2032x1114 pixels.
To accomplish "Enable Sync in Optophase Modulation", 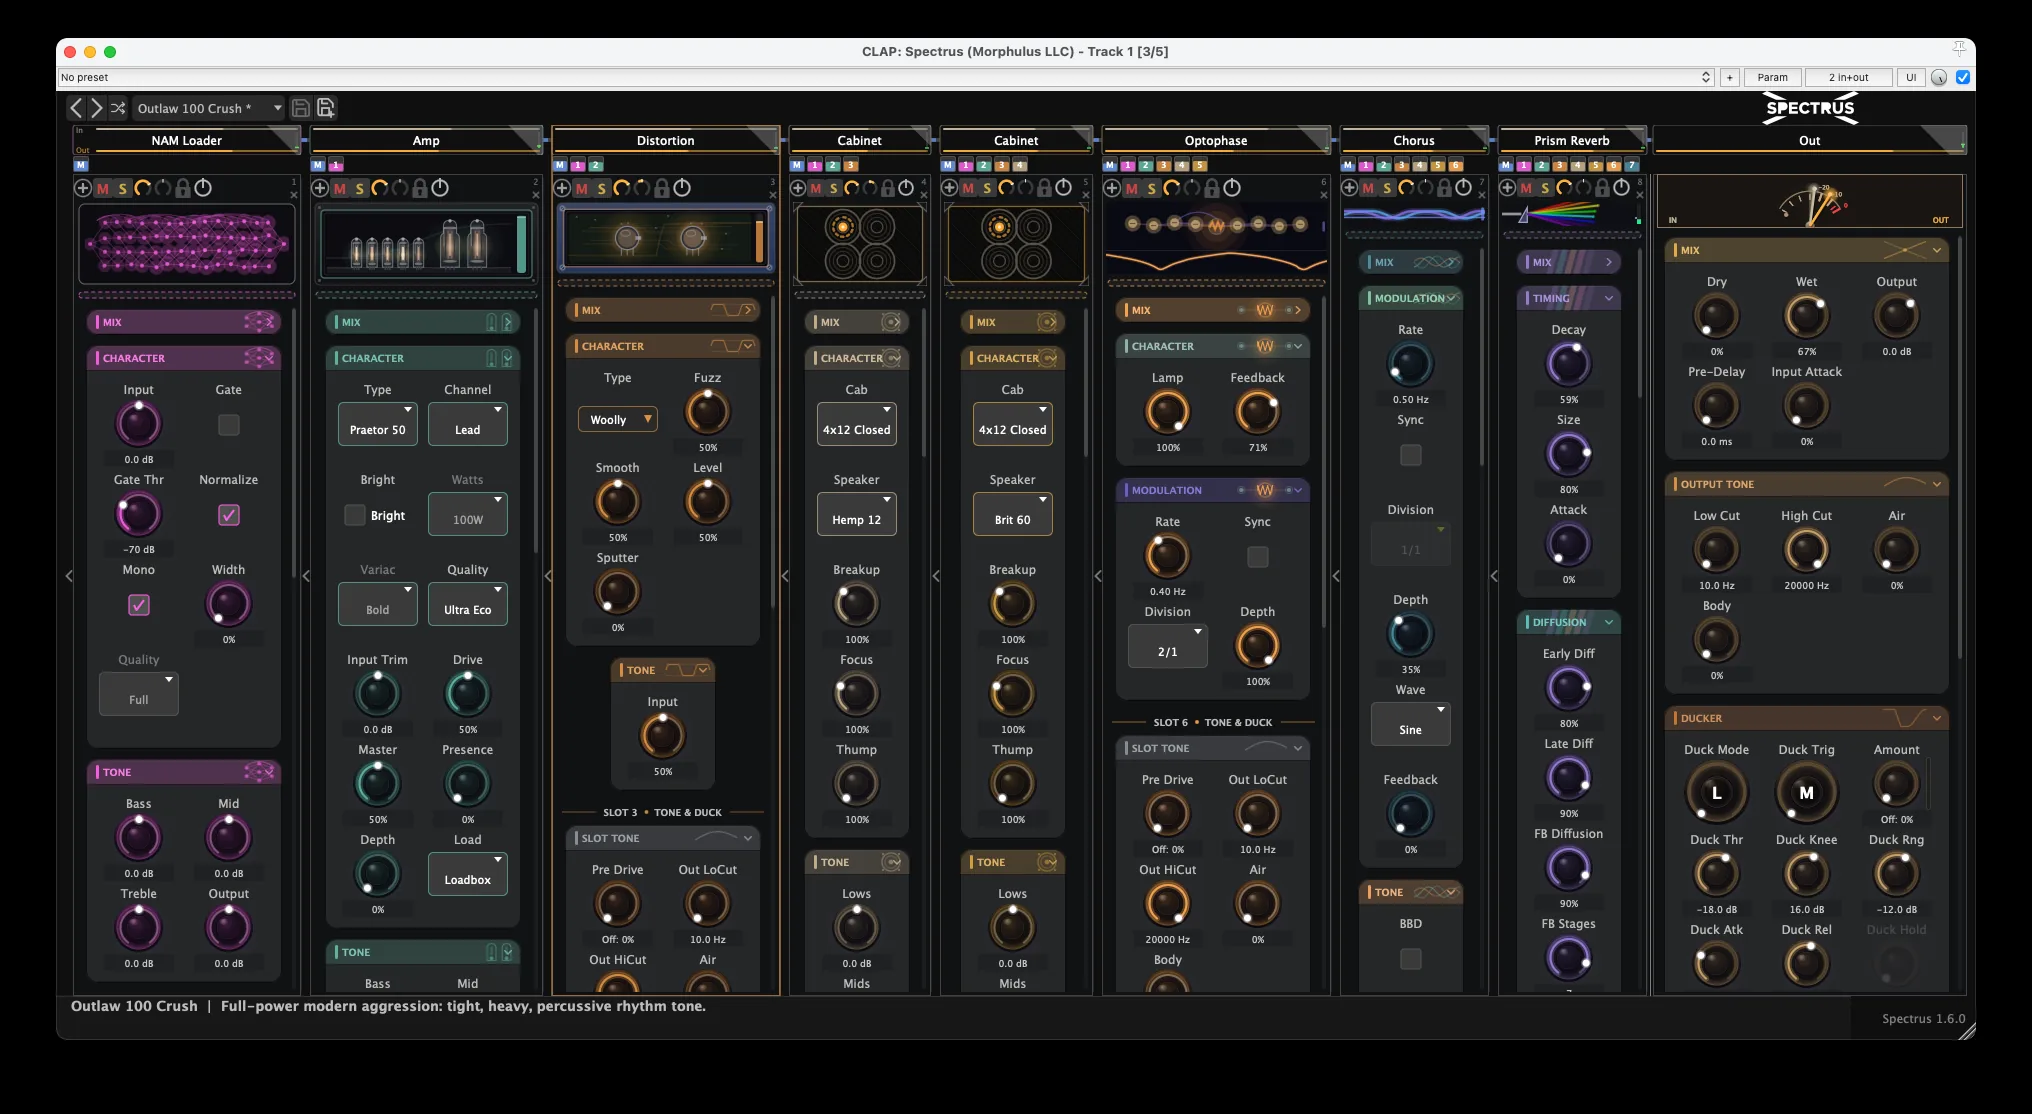I will (x=1258, y=557).
